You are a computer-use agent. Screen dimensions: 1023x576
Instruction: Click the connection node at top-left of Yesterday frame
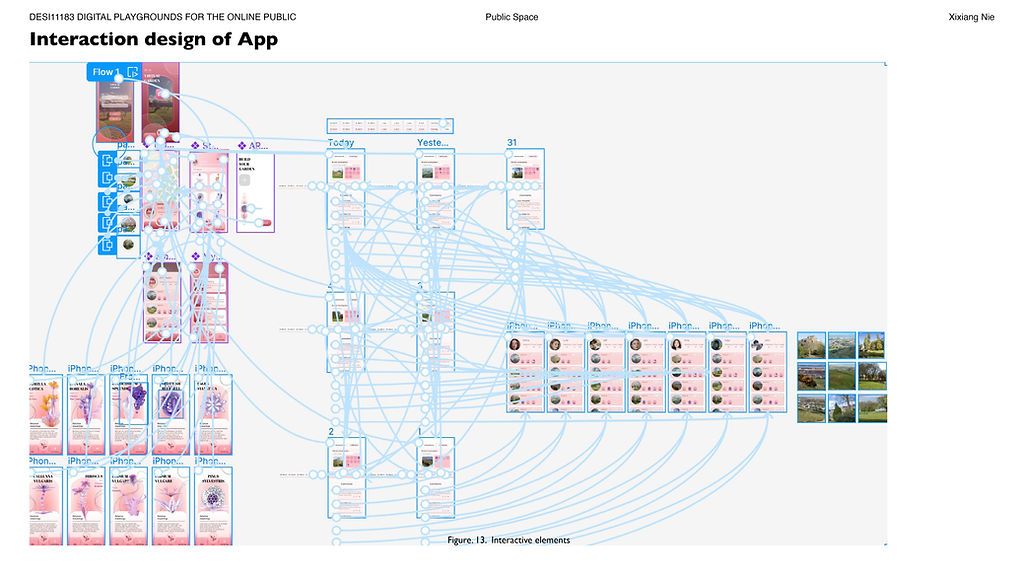tap(419, 154)
